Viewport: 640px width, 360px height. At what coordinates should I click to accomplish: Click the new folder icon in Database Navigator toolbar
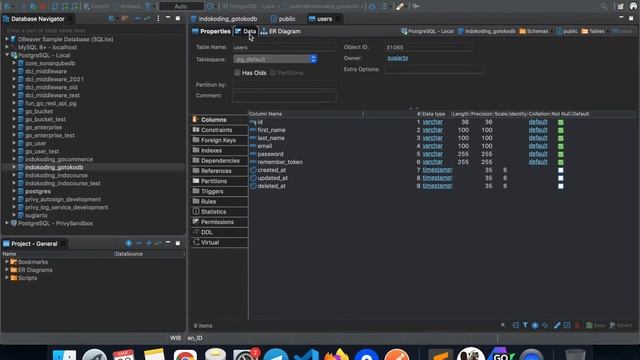[125, 19]
